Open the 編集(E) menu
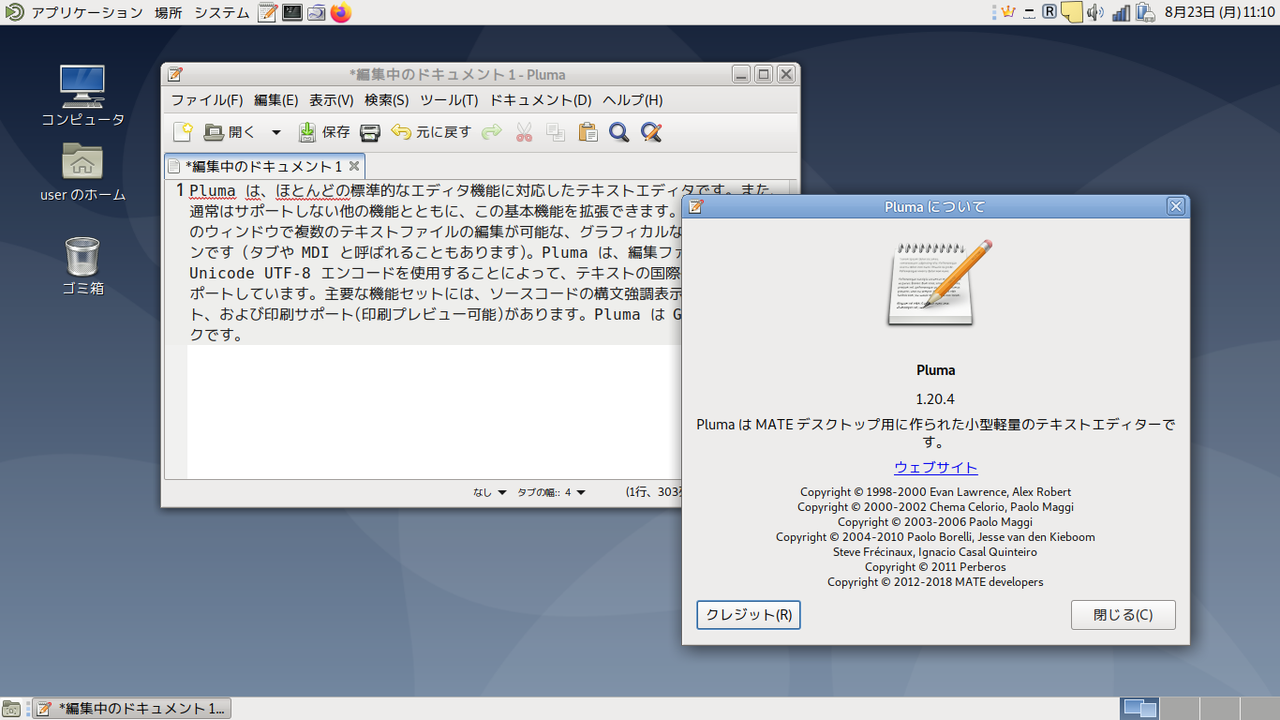The image size is (1280, 720). 276,100
